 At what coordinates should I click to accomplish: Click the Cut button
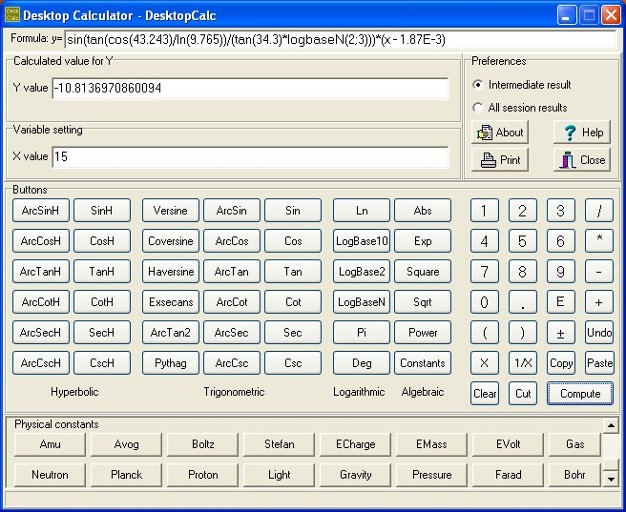click(523, 393)
